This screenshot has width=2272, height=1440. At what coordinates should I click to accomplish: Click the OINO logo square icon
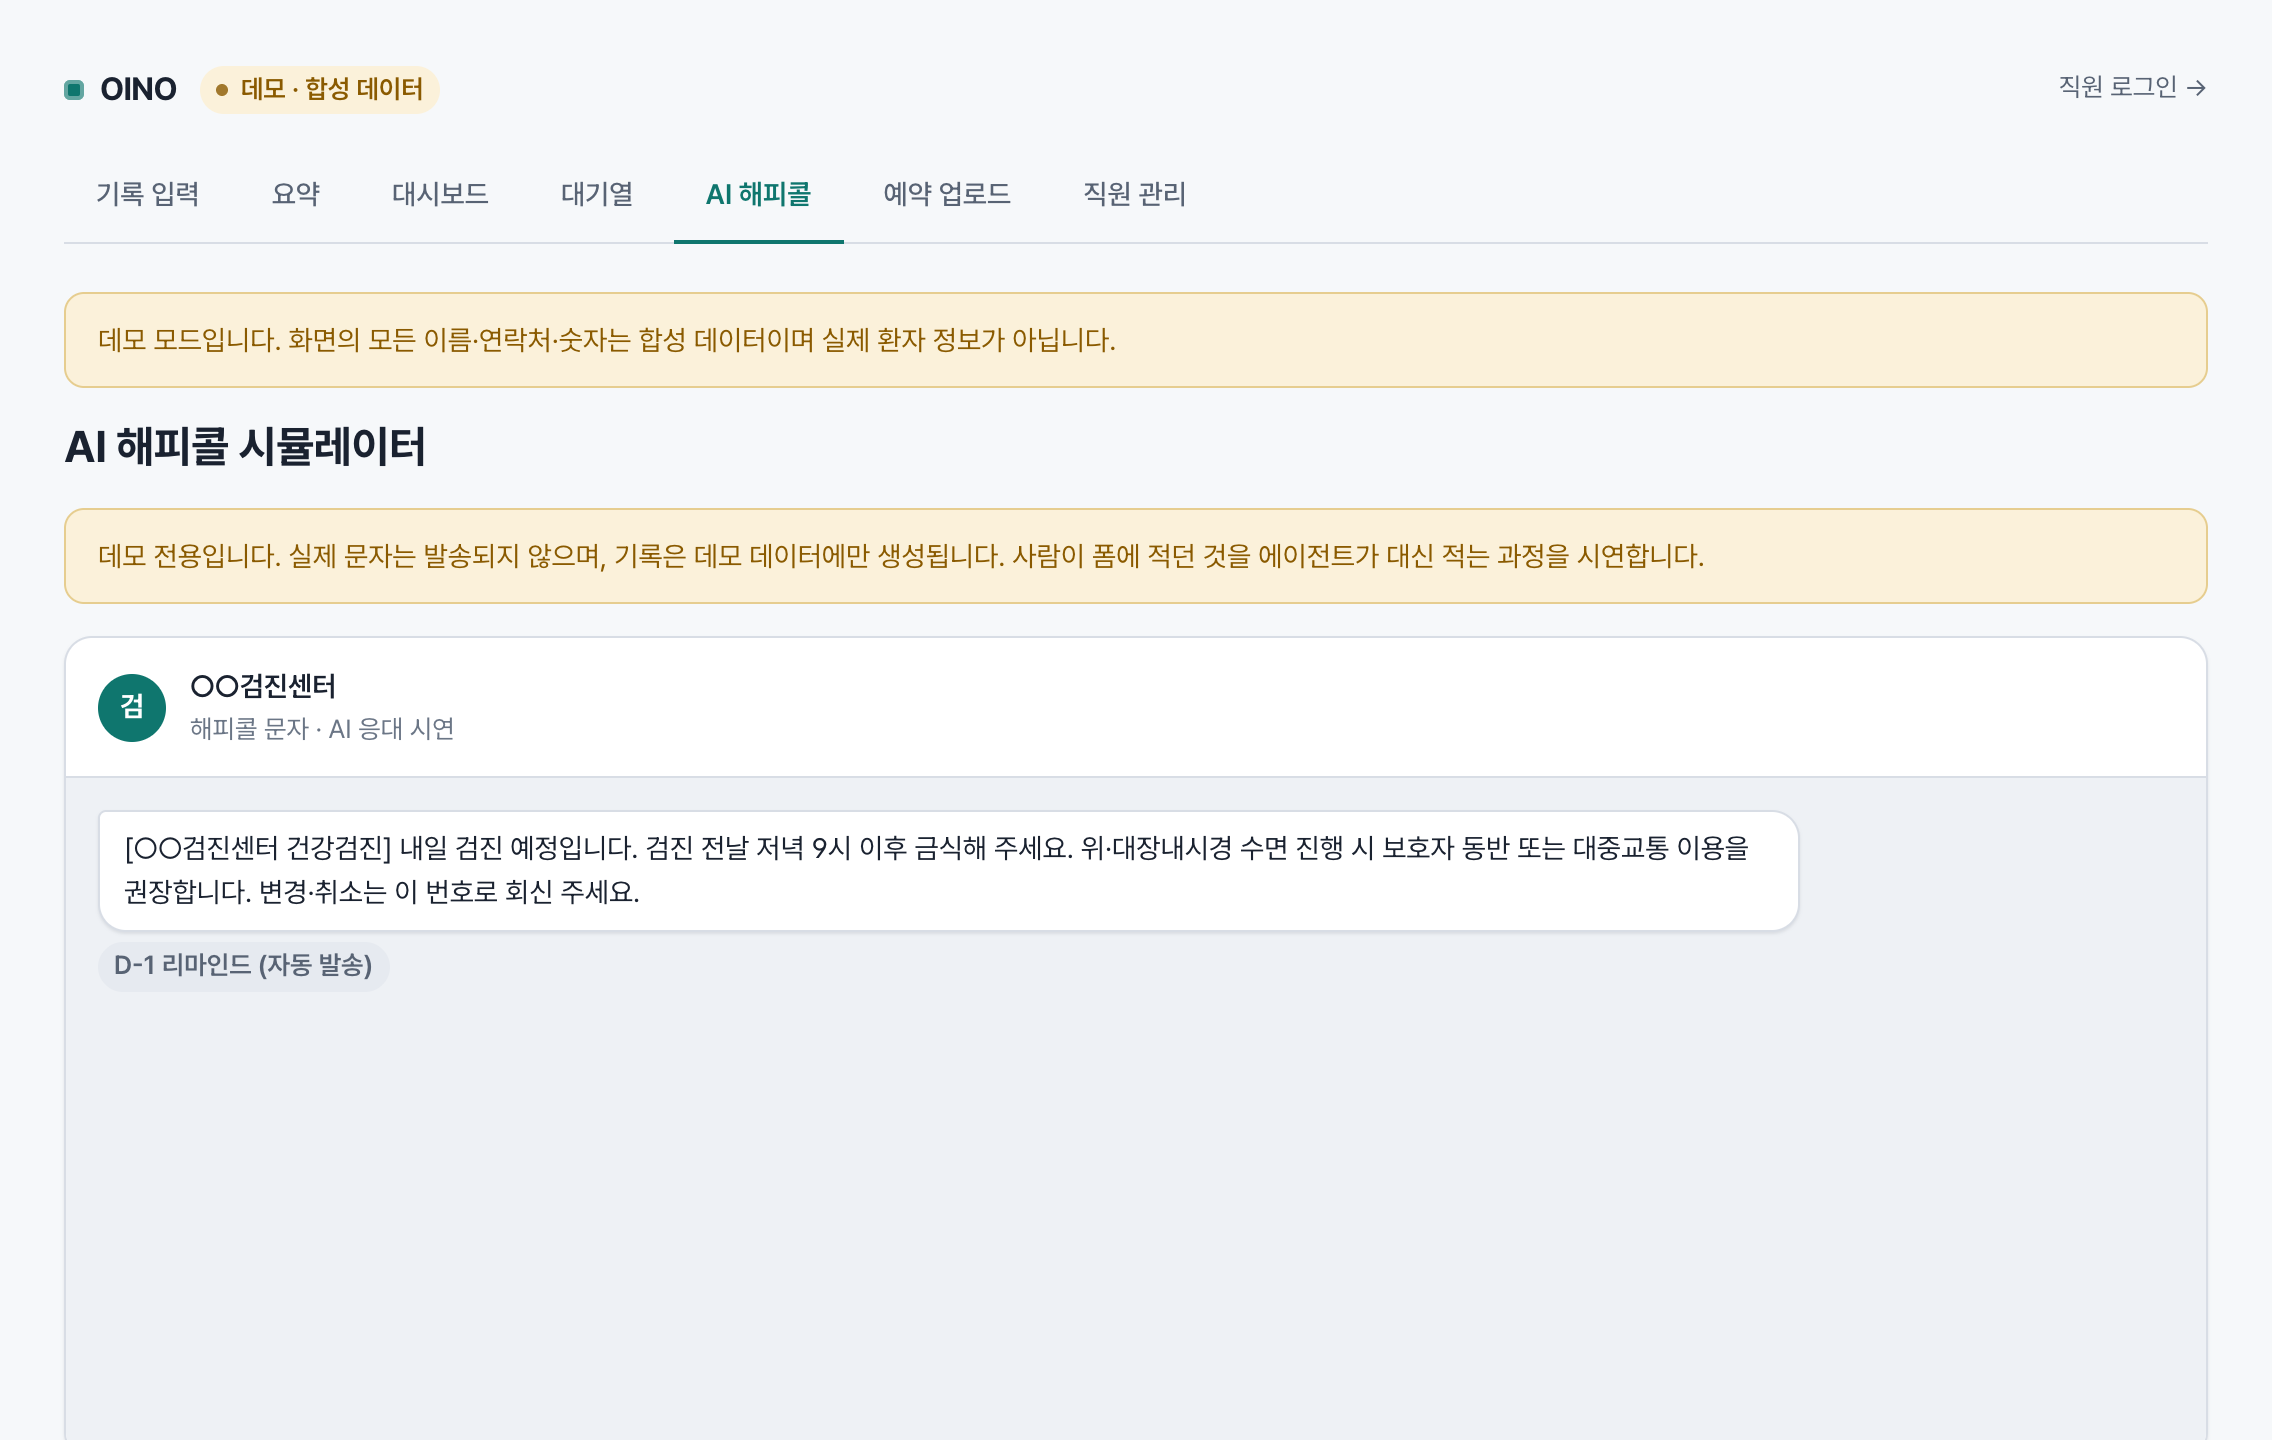74,90
